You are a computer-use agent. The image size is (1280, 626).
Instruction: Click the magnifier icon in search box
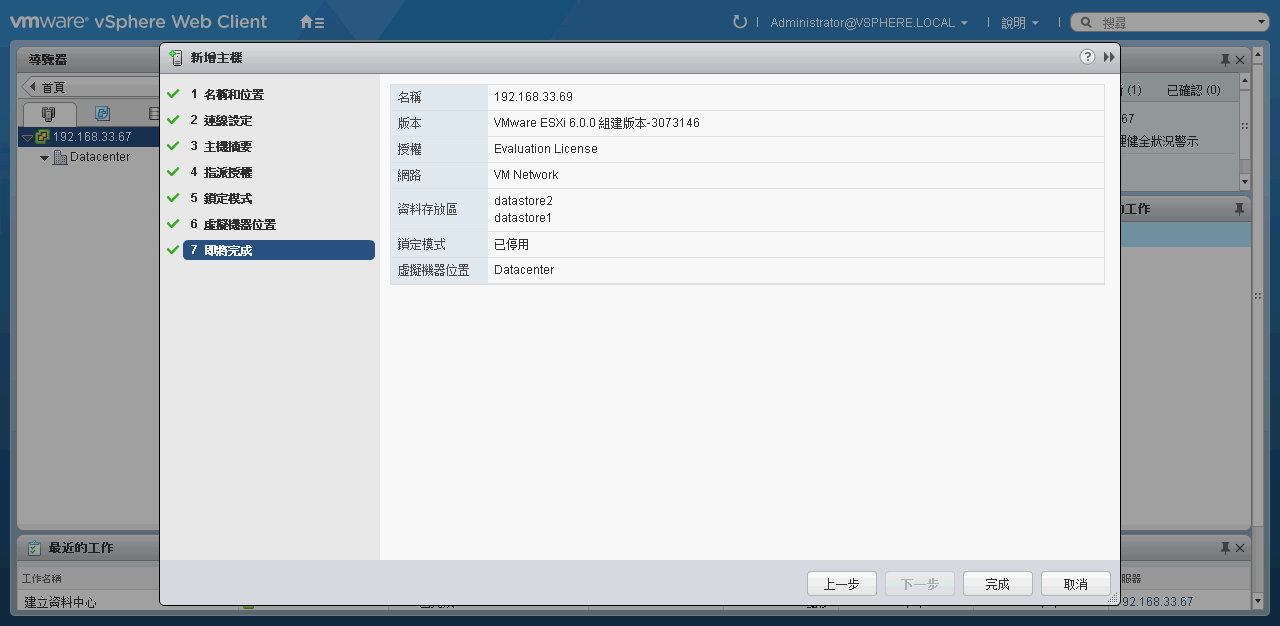(x=1085, y=22)
